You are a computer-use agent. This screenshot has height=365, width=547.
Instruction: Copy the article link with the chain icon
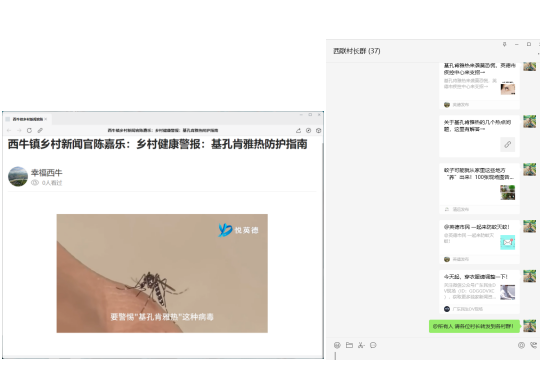click(40, 130)
